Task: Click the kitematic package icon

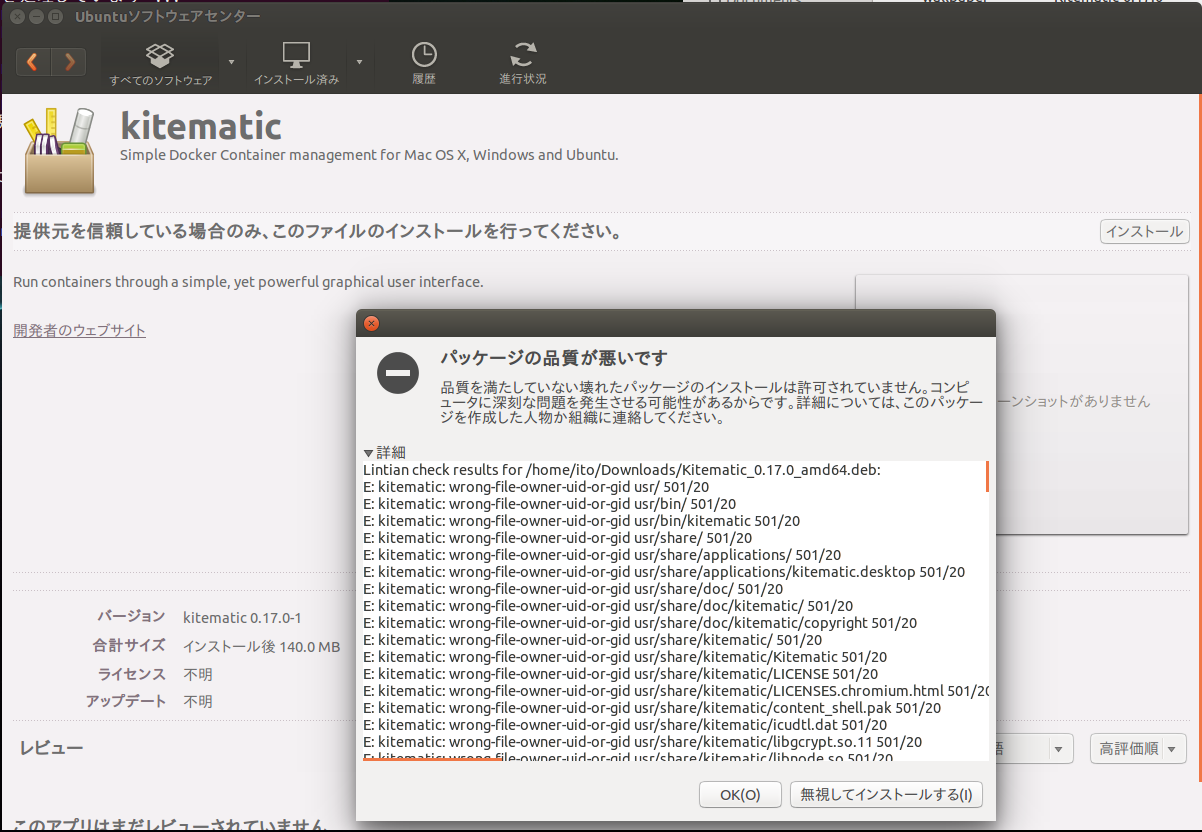Action: pos(58,150)
